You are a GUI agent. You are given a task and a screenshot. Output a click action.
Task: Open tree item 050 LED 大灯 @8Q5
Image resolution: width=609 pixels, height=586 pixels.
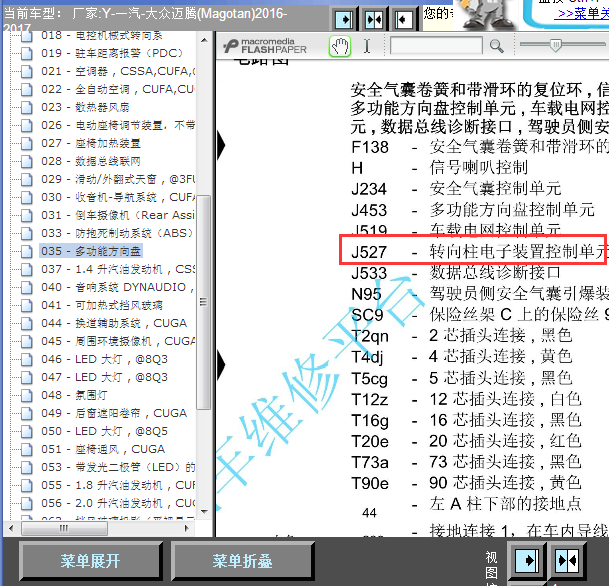click(104, 431)
